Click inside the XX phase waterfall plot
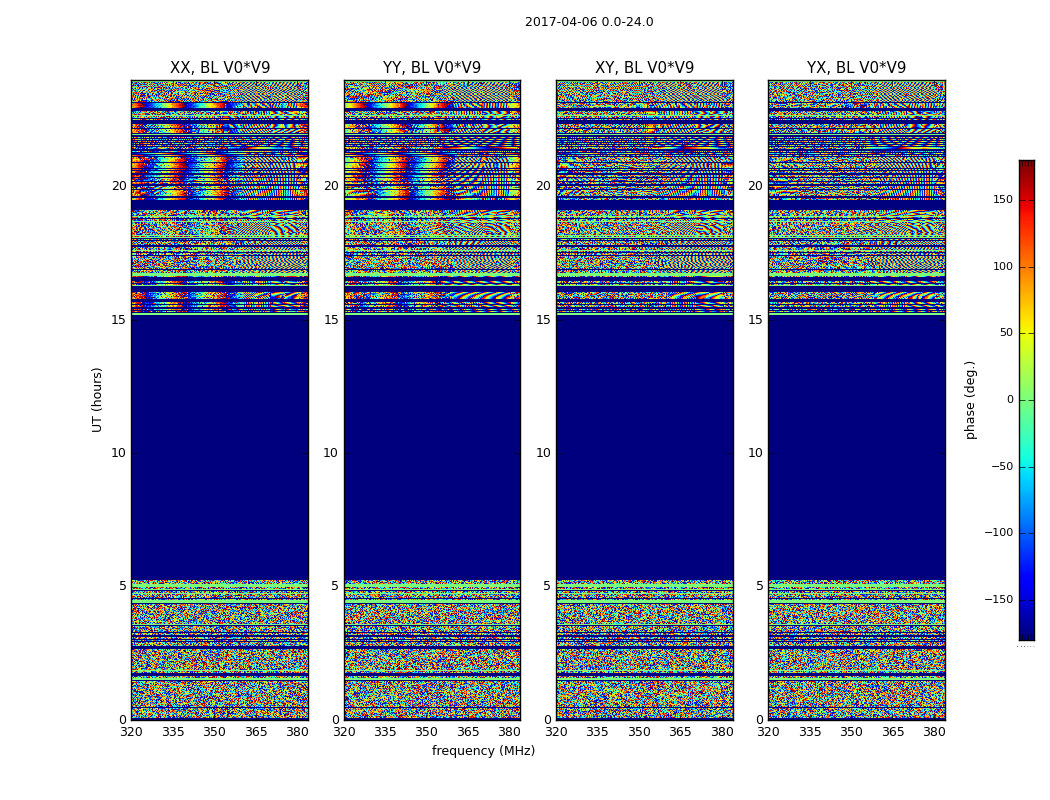The image size is (1050, 800). click(220, 400)
